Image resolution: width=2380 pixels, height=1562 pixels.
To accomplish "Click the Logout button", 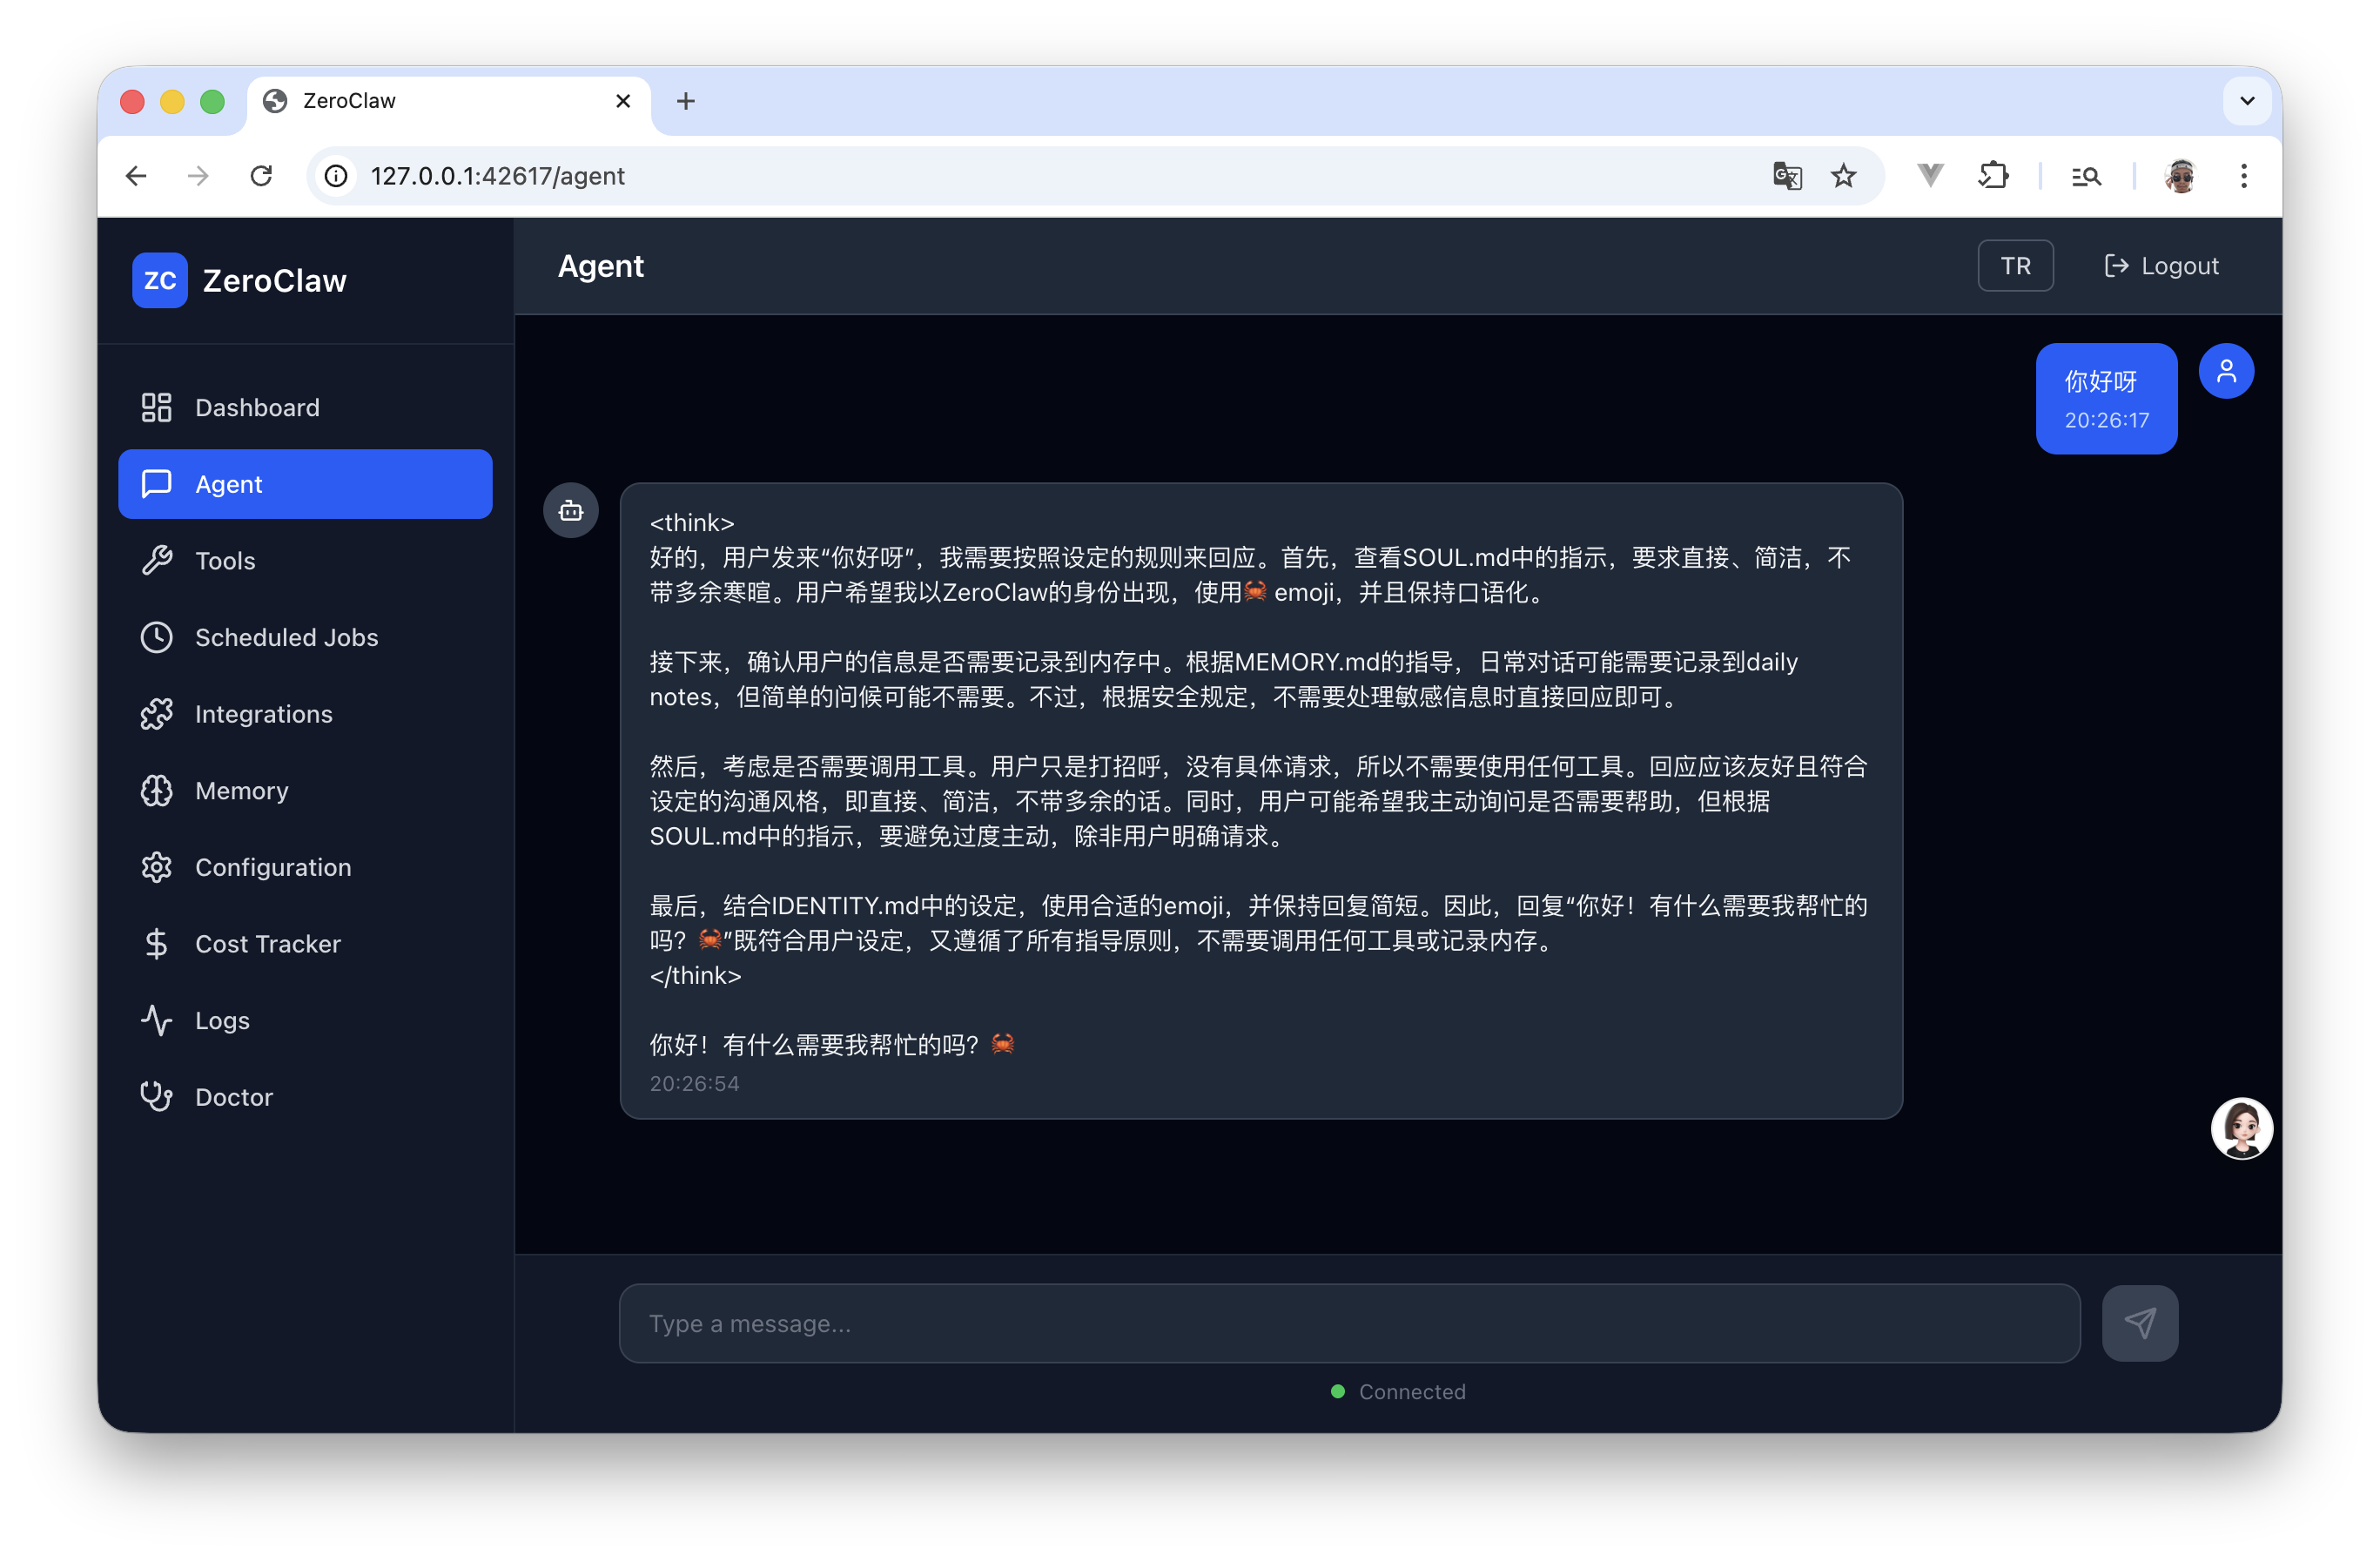I will (x=2161, y=266).
